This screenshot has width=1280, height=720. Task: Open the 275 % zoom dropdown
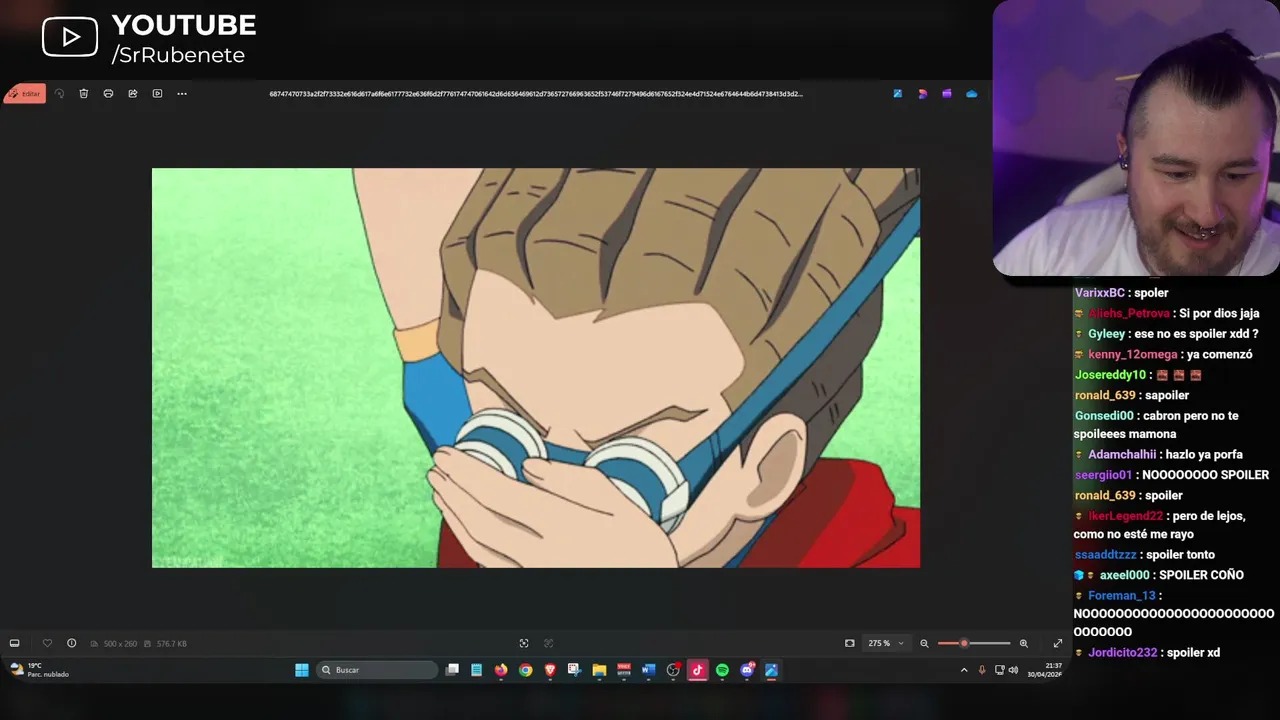[886, 643]
